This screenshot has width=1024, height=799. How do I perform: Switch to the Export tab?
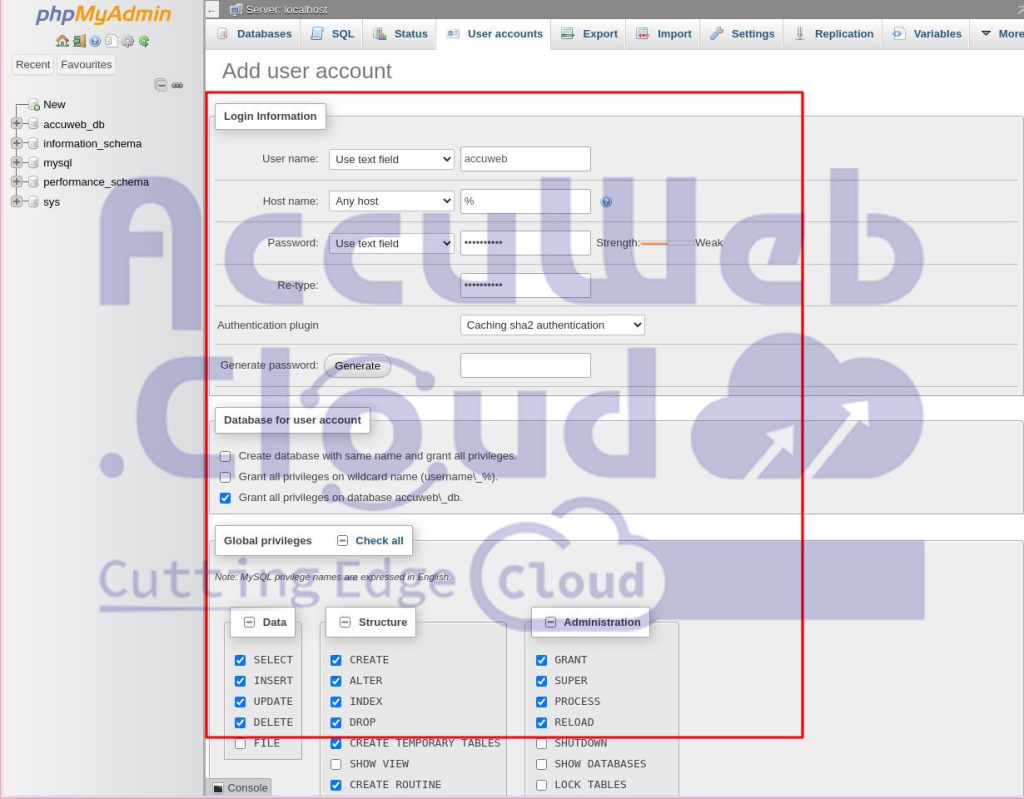[589, 34]
